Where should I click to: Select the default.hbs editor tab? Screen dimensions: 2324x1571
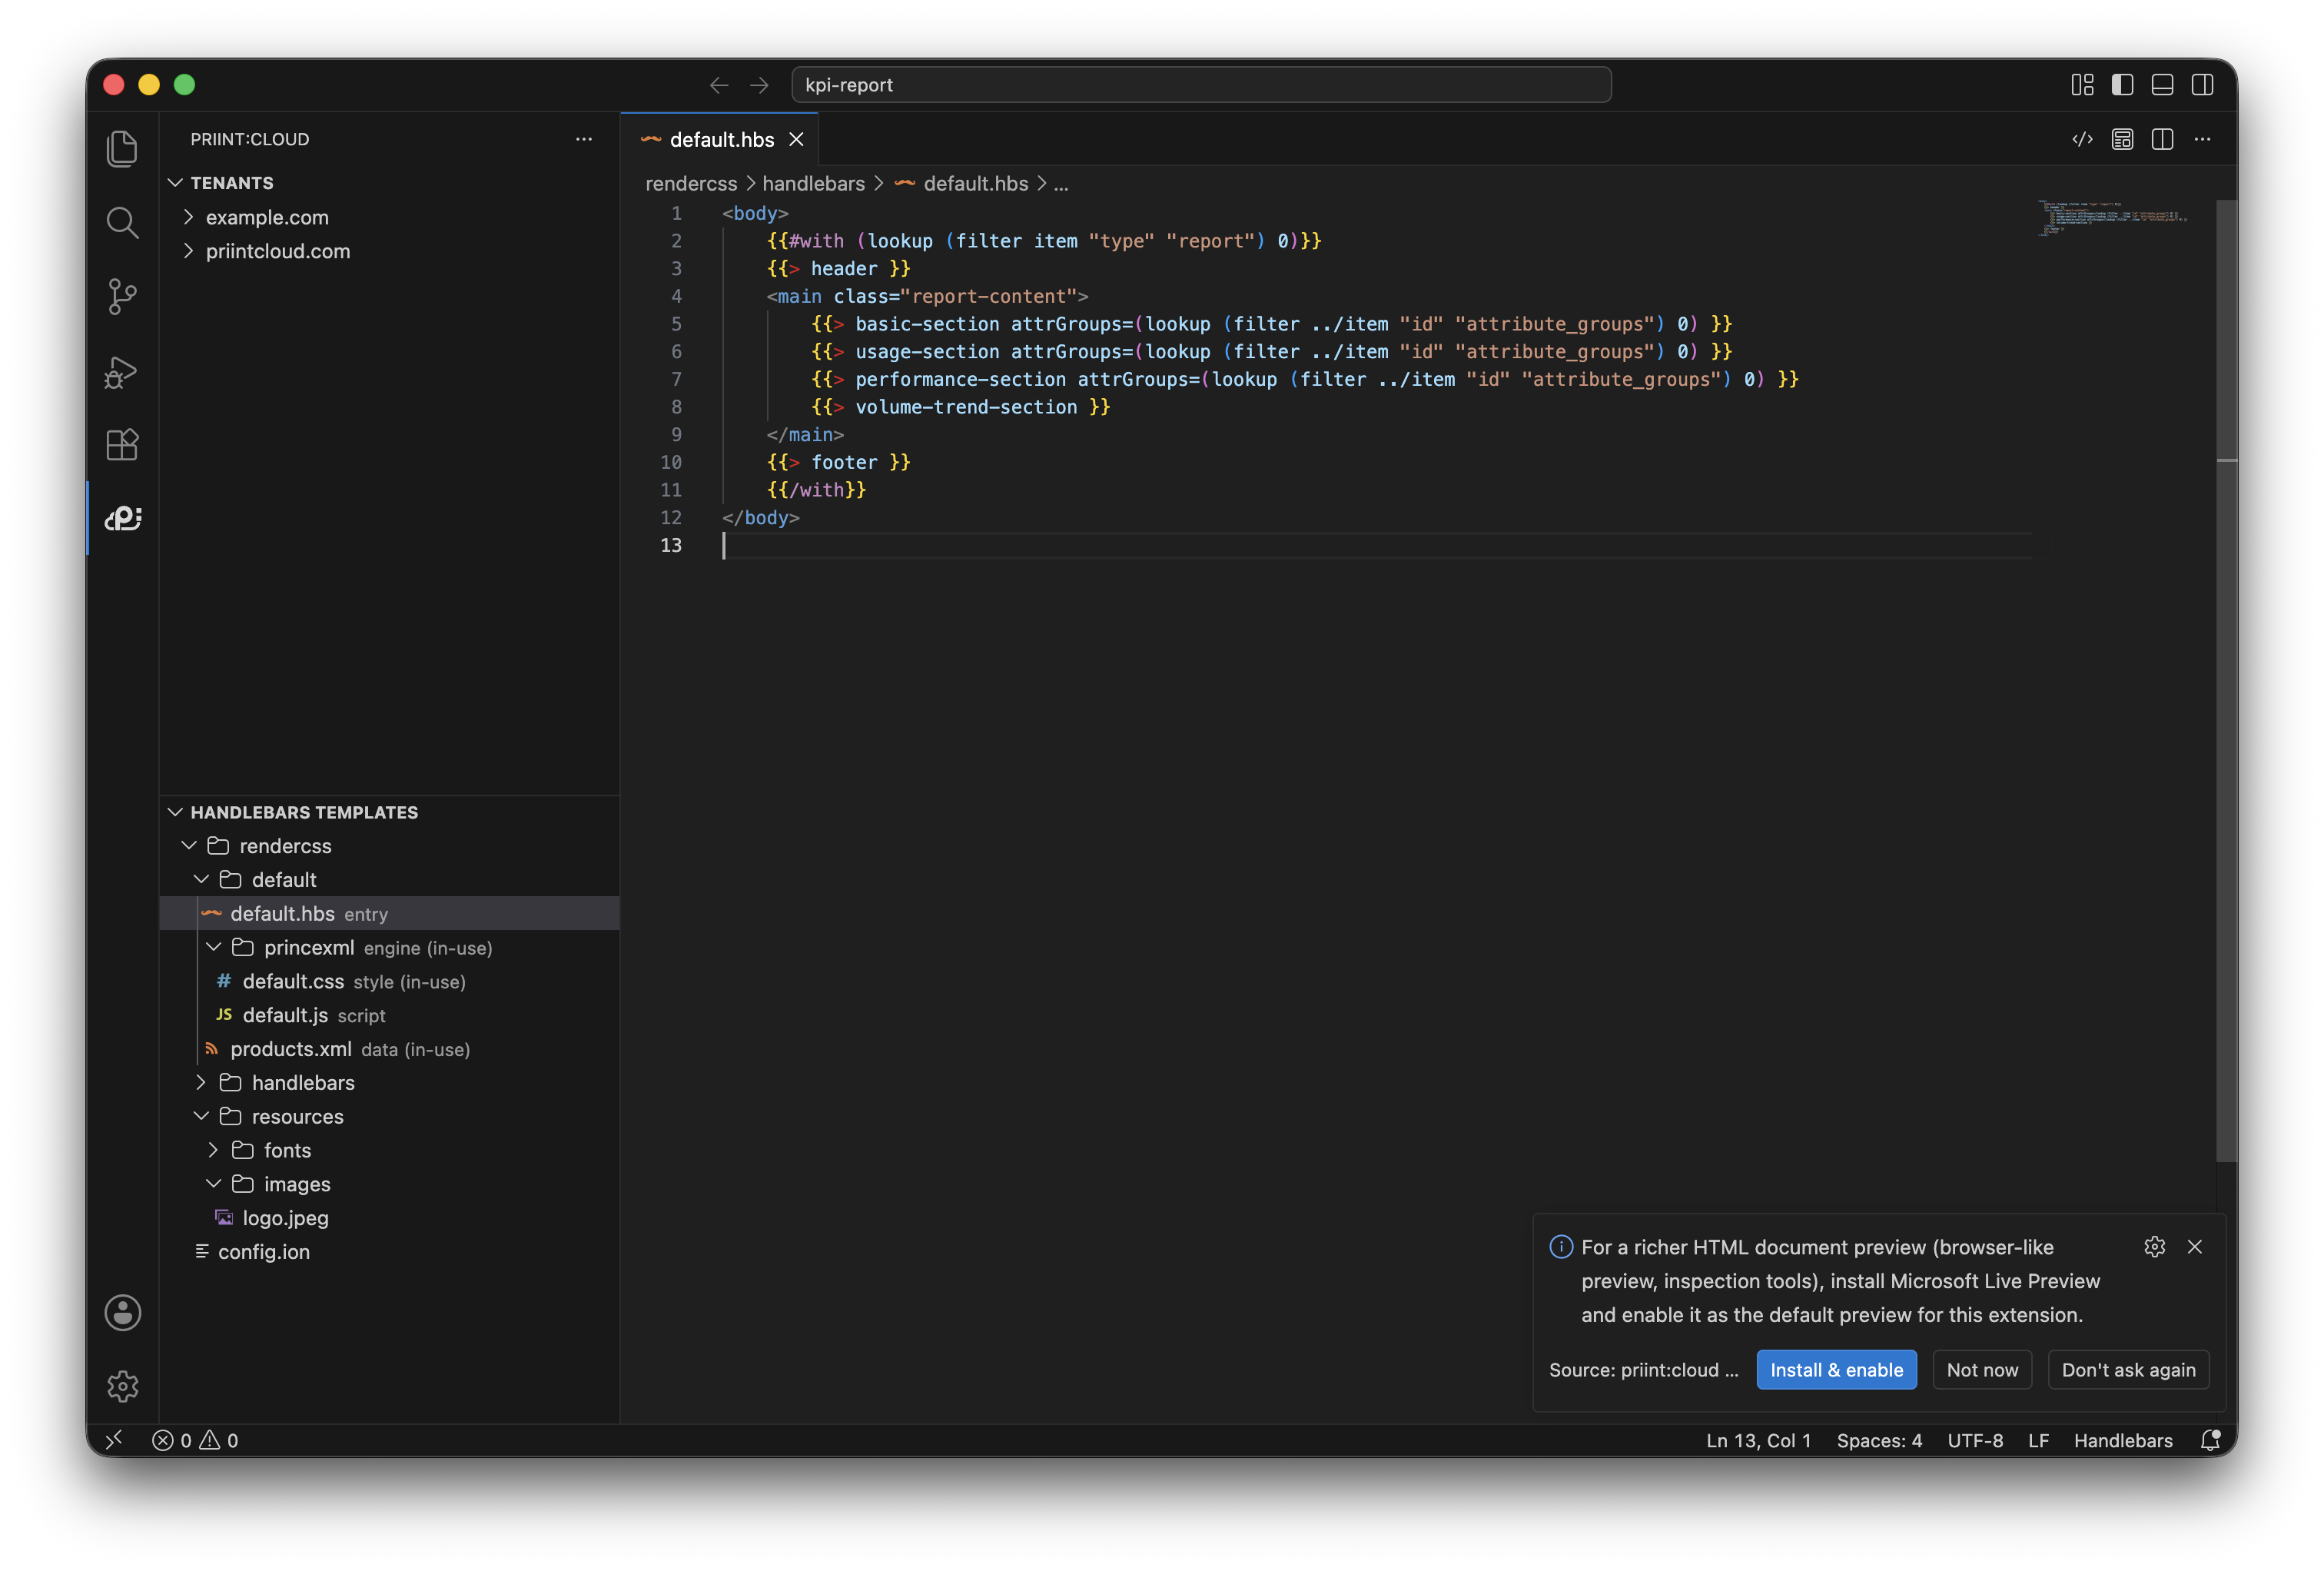coord(720,140)
